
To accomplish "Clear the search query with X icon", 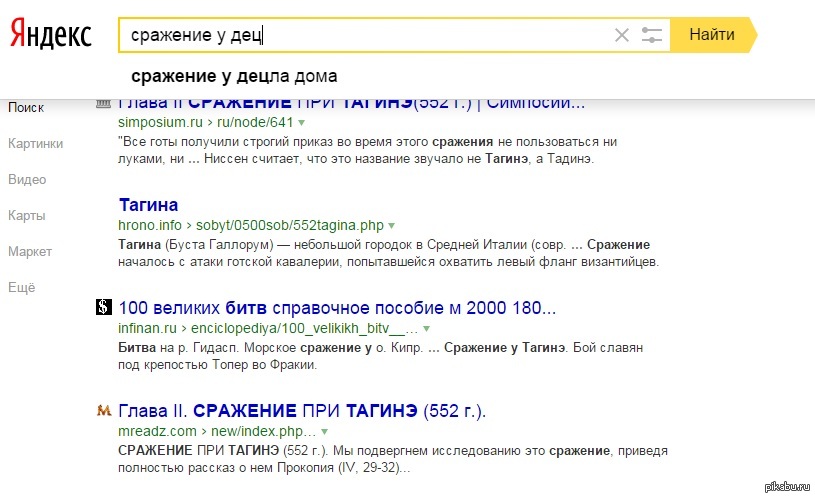I will (621, 35).
